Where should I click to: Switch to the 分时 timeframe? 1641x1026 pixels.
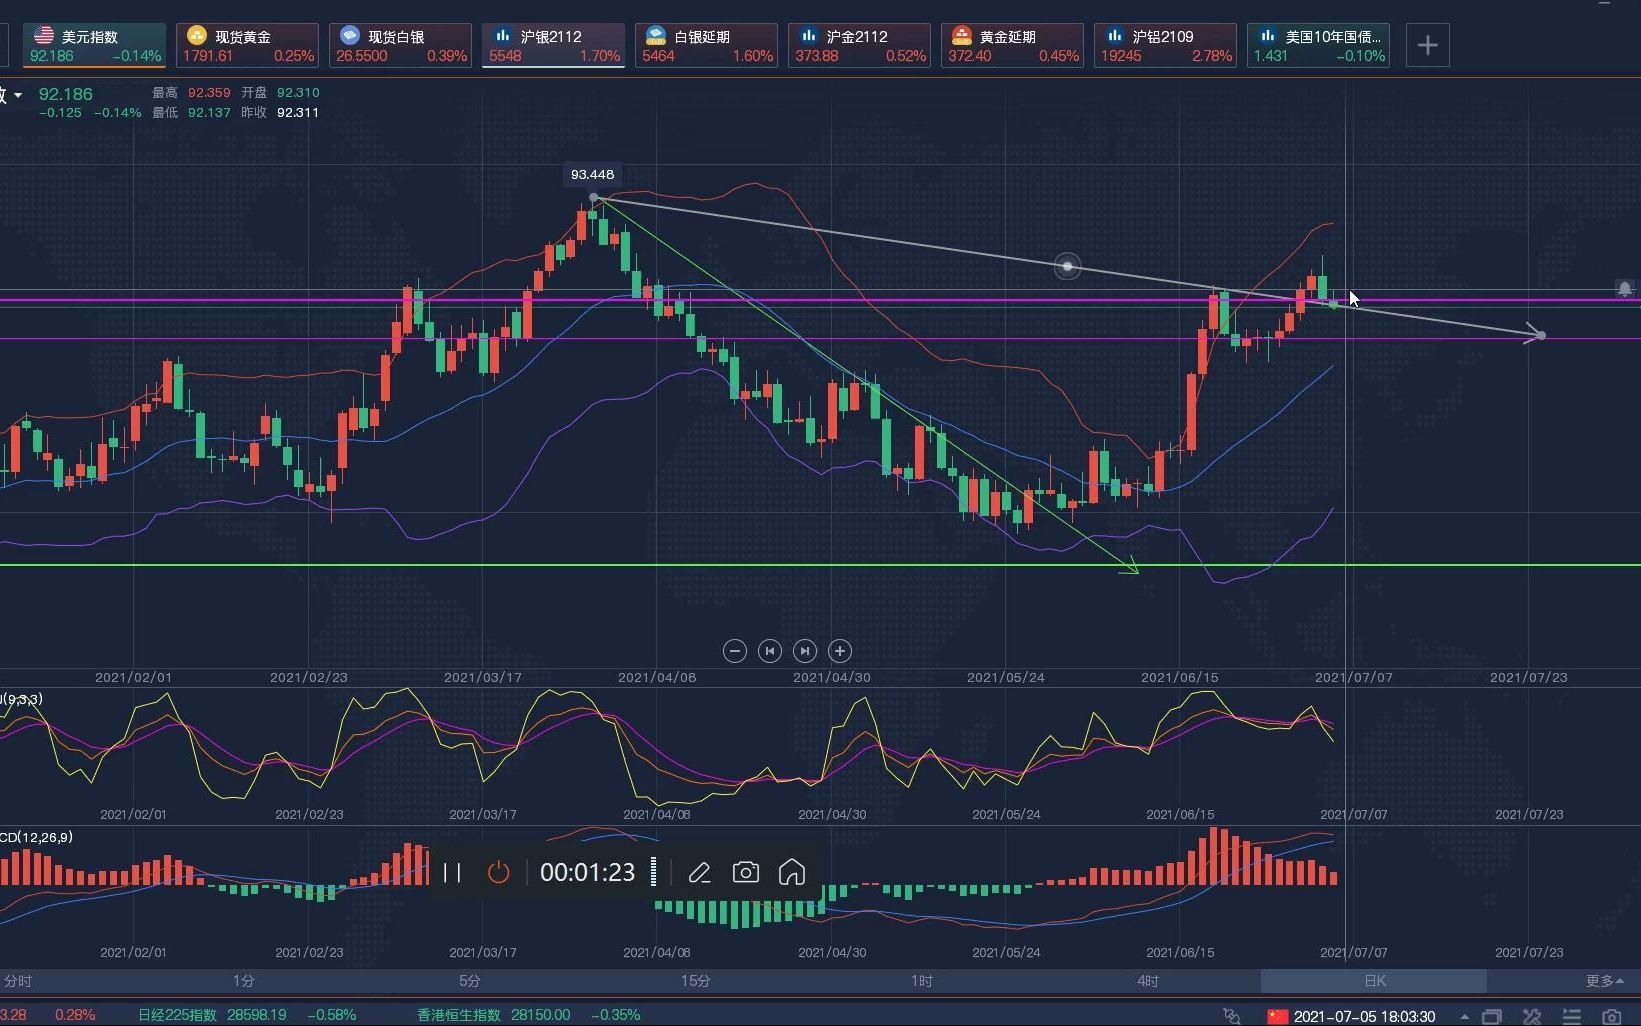click(x=18, y=981)
